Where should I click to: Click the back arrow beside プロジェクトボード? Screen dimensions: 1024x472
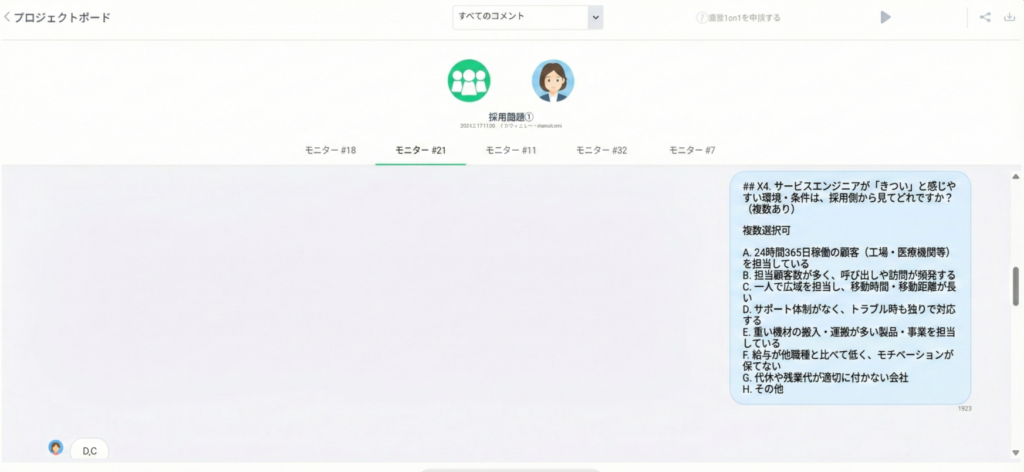click(x=7, y=17)
